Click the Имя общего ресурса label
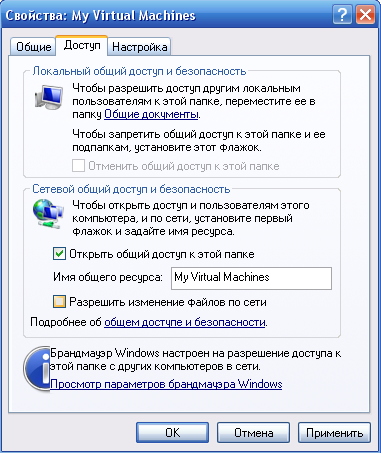The image size is (381, 453). [x=108, y=277]
